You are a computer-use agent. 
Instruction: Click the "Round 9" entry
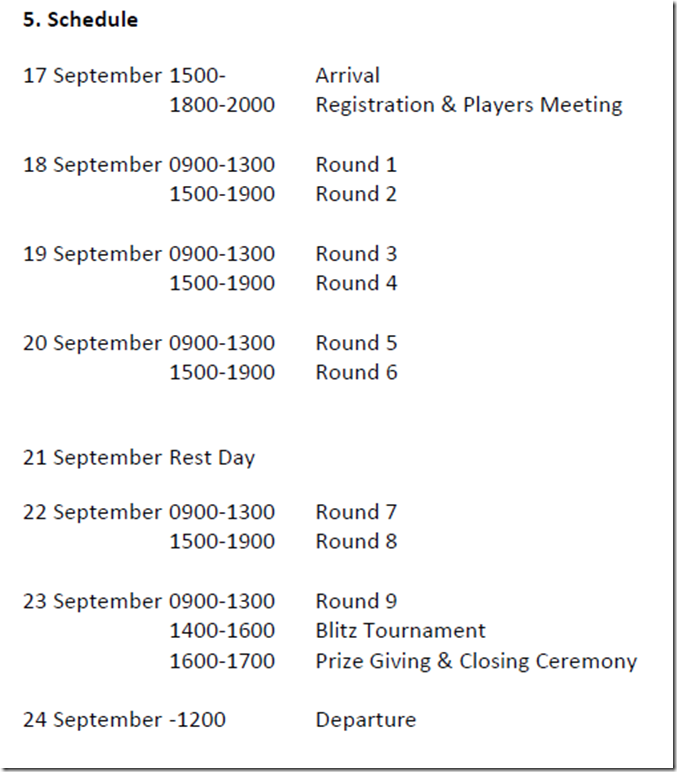(x=356, y=601)
